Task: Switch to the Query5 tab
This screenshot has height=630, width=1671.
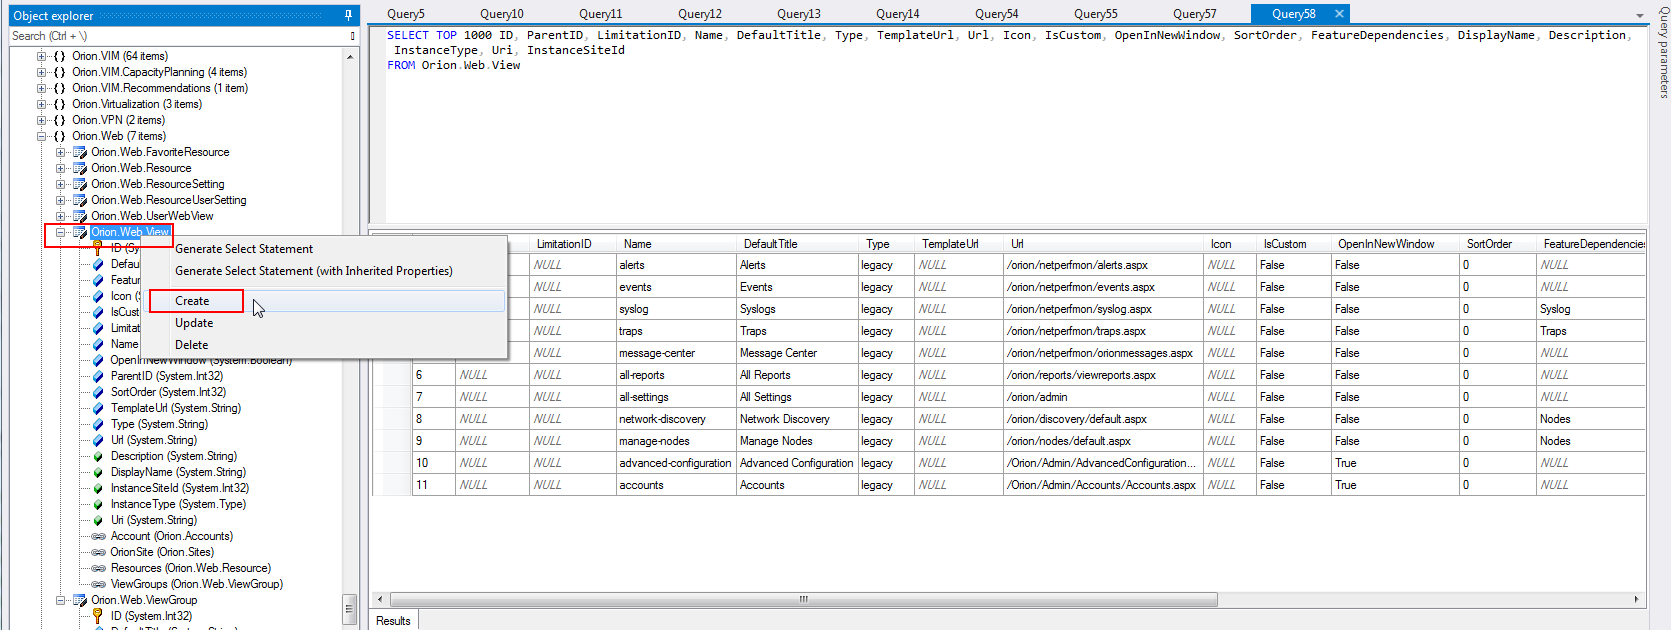Action: (x=406, y=14)
